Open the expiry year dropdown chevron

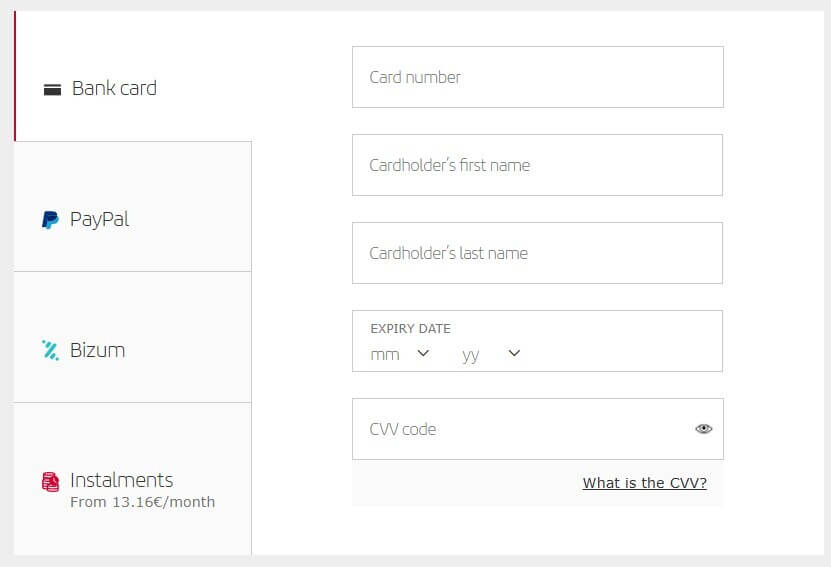[514, 353]
